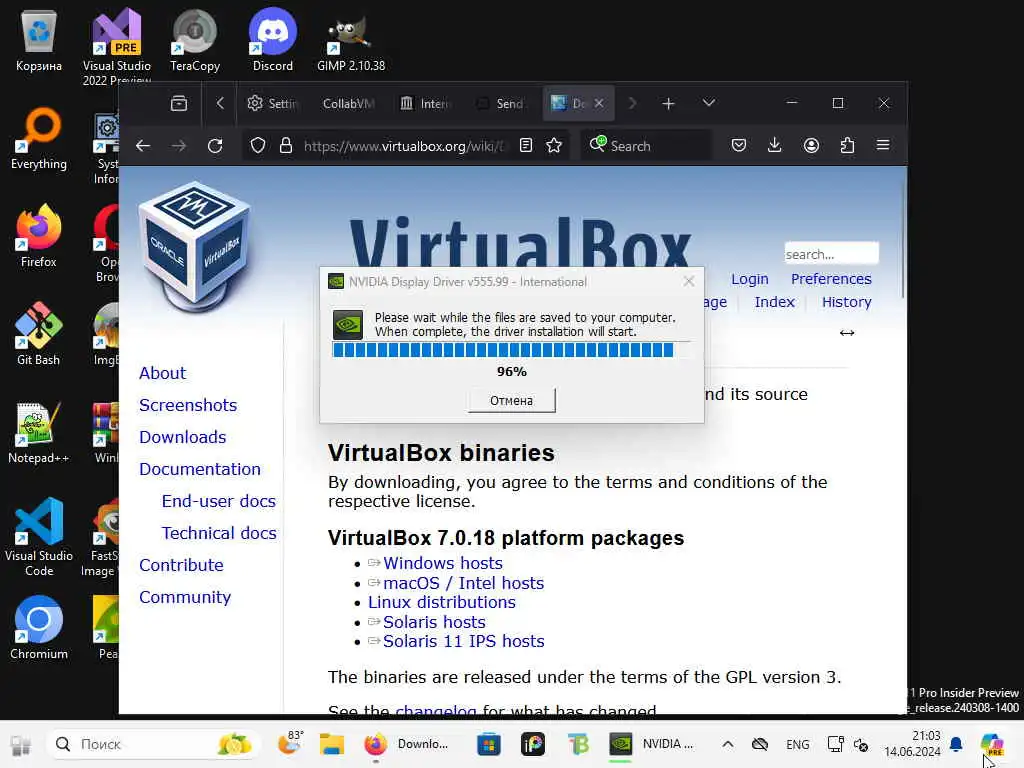Toggle page width double-arrow icon
The height and width of the screenshot is (768, 1024).
(847, 333)
